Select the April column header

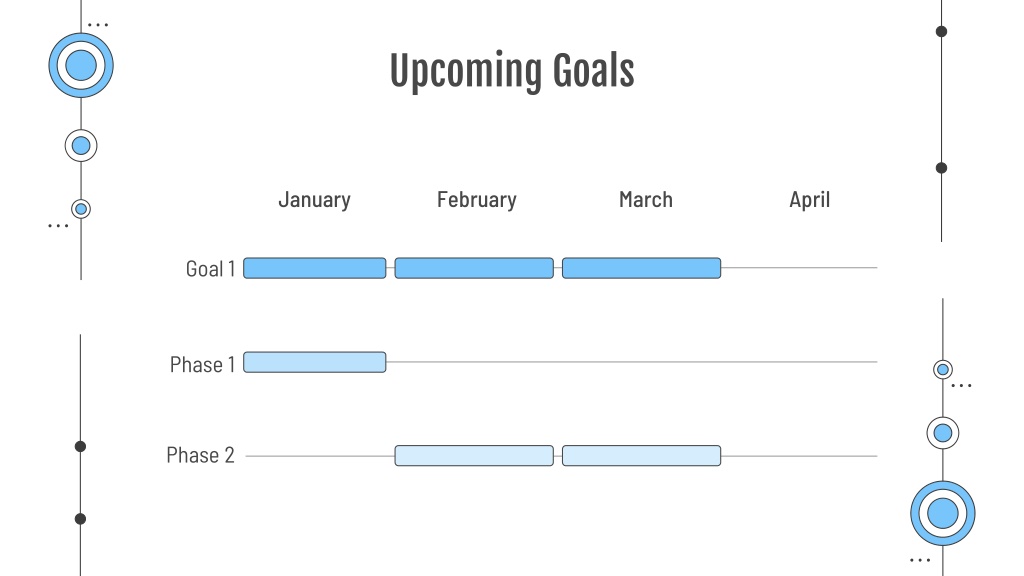click(x=810, y=200)
